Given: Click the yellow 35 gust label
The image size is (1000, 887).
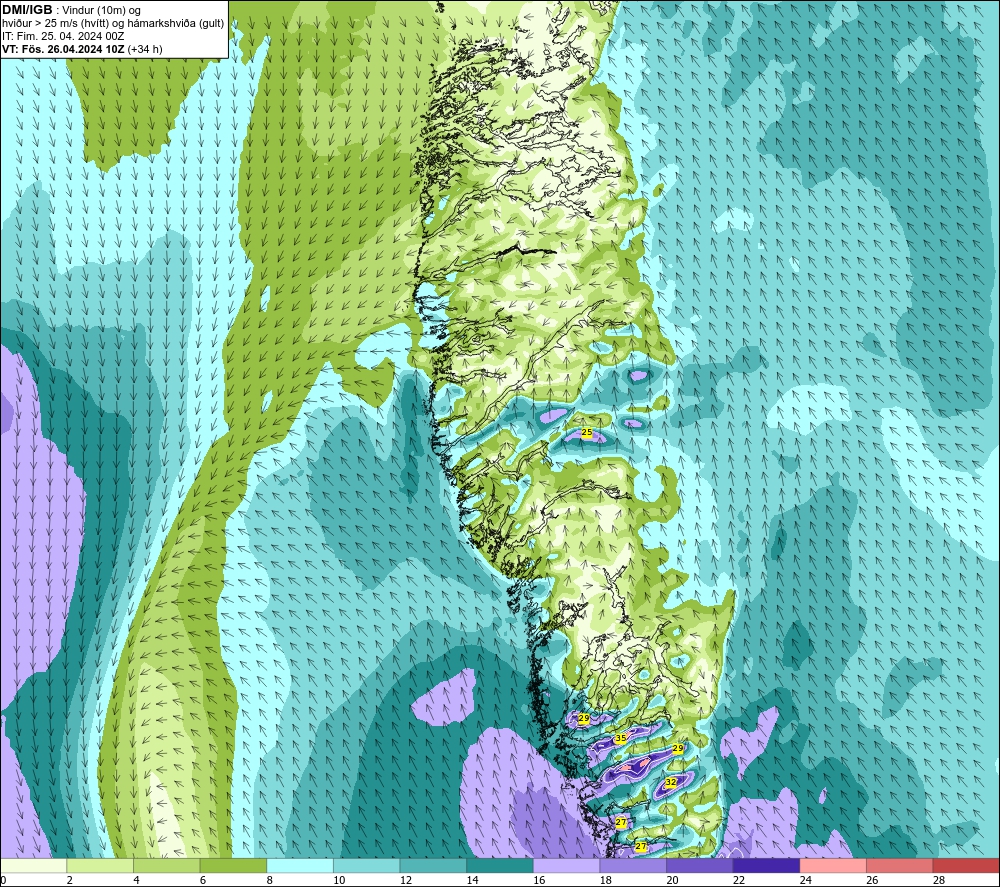Looking at the screenshot, I should [621, 738].
